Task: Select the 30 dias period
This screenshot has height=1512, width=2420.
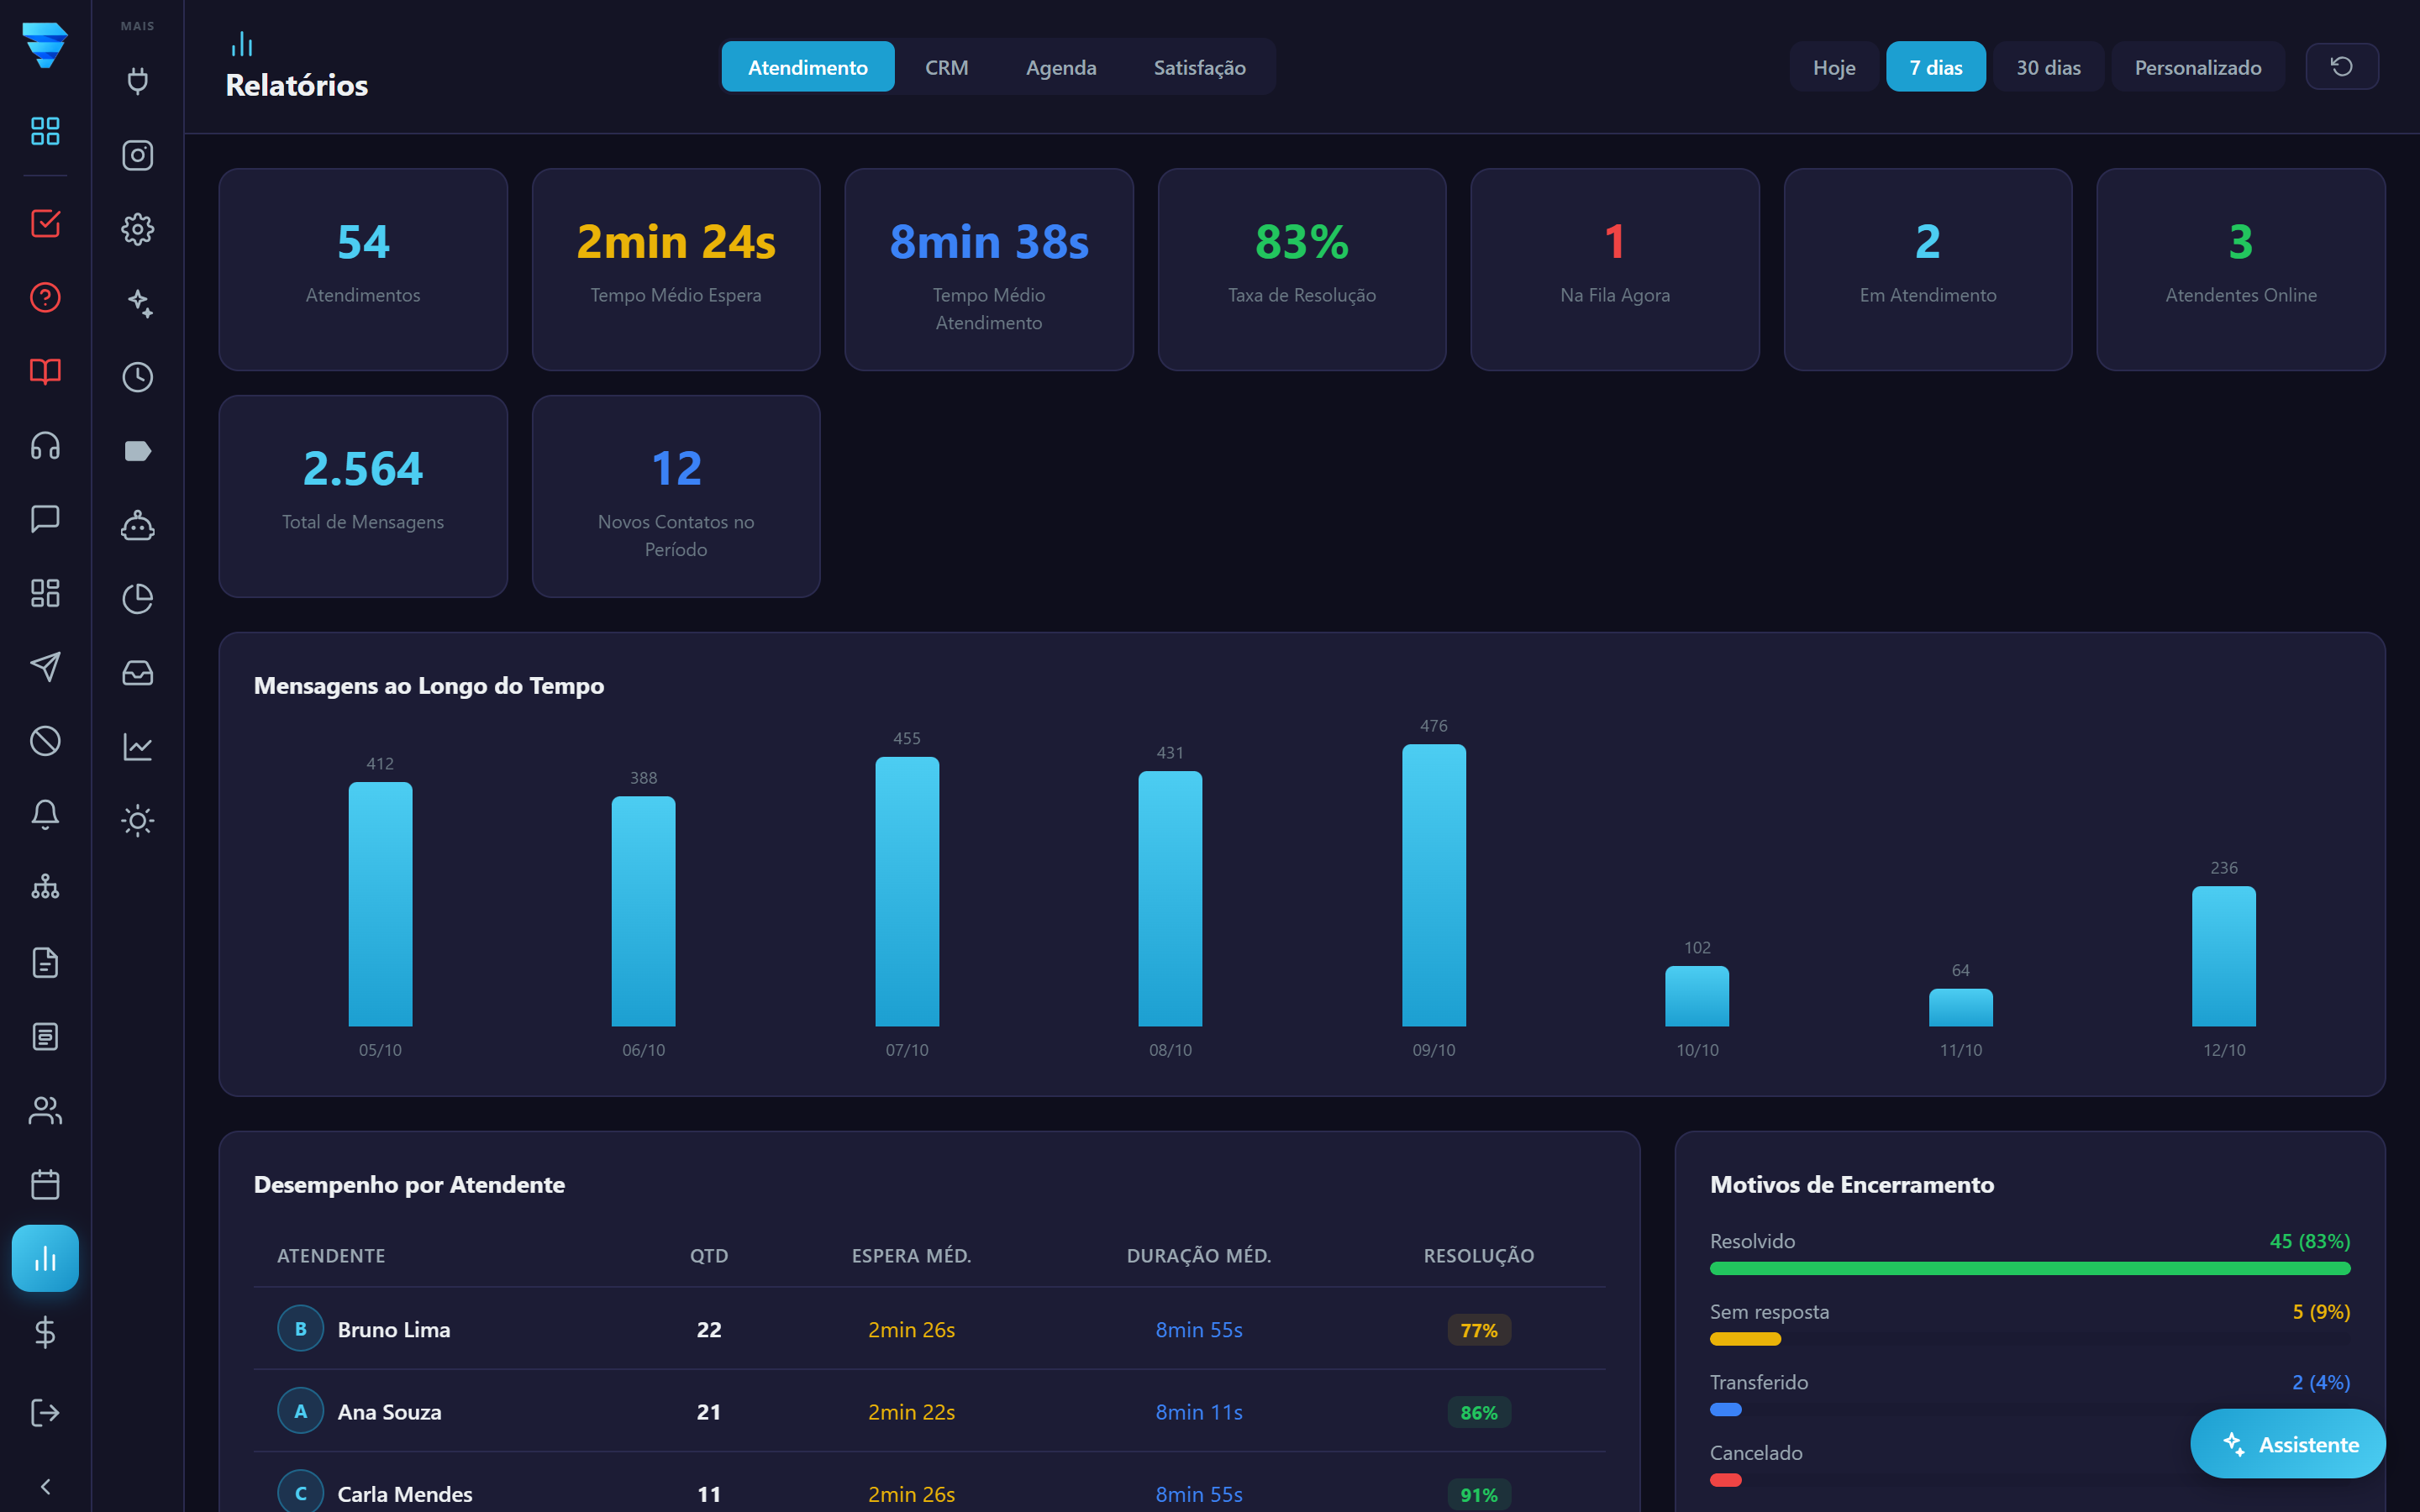Action: point(2048,67)
